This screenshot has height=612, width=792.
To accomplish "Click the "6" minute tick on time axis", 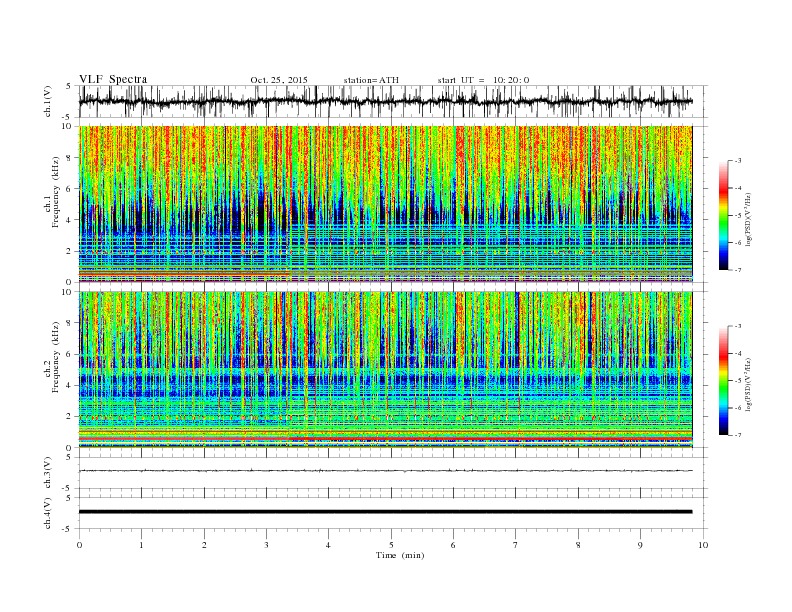I will [454, 545].
